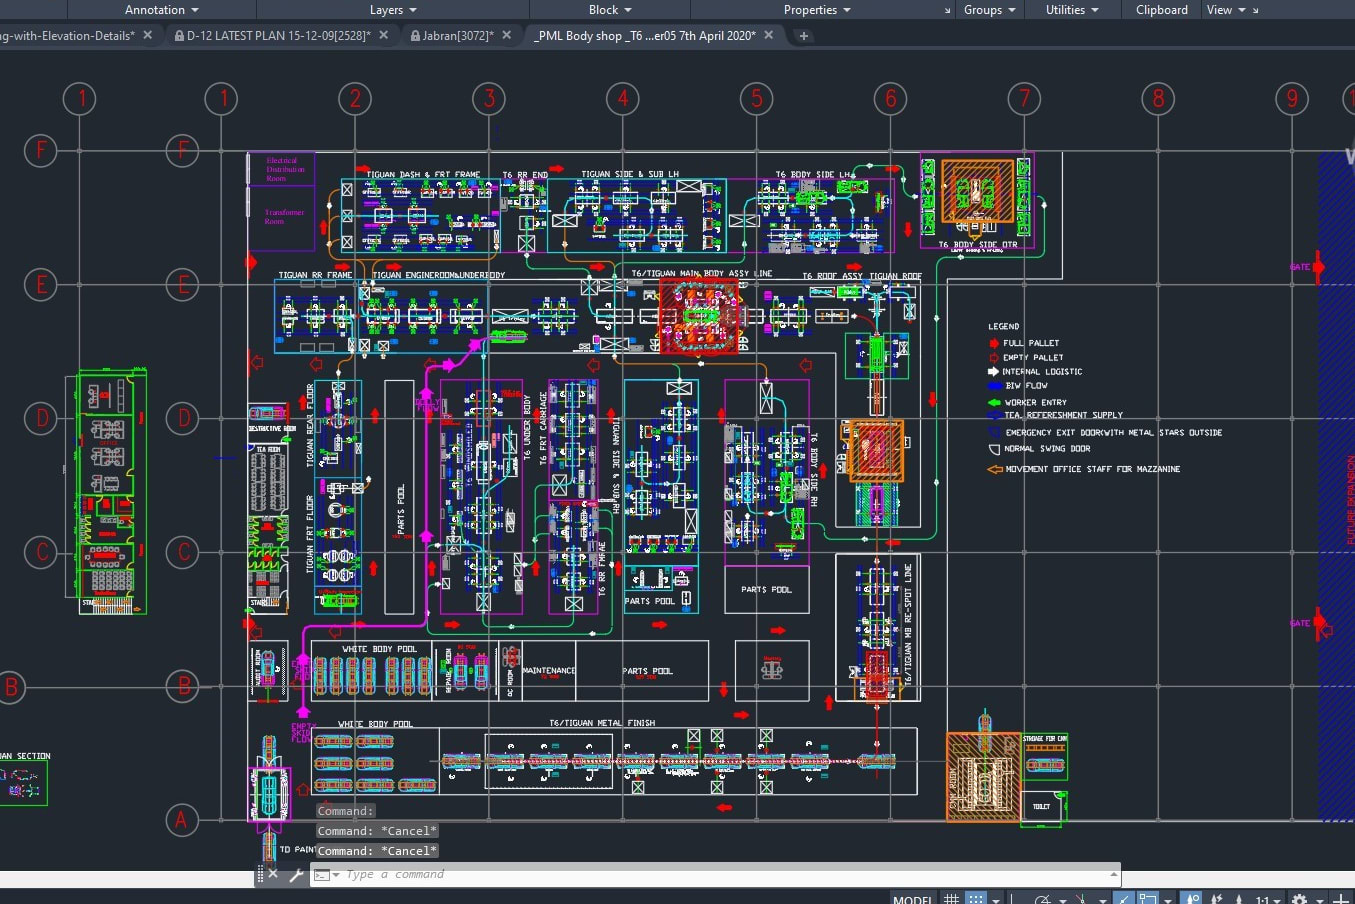Screen dimensions: 1355x904
Task: Open polar tracking angle dropdown
Action: pyautogui.click(x=1063, y=900)
